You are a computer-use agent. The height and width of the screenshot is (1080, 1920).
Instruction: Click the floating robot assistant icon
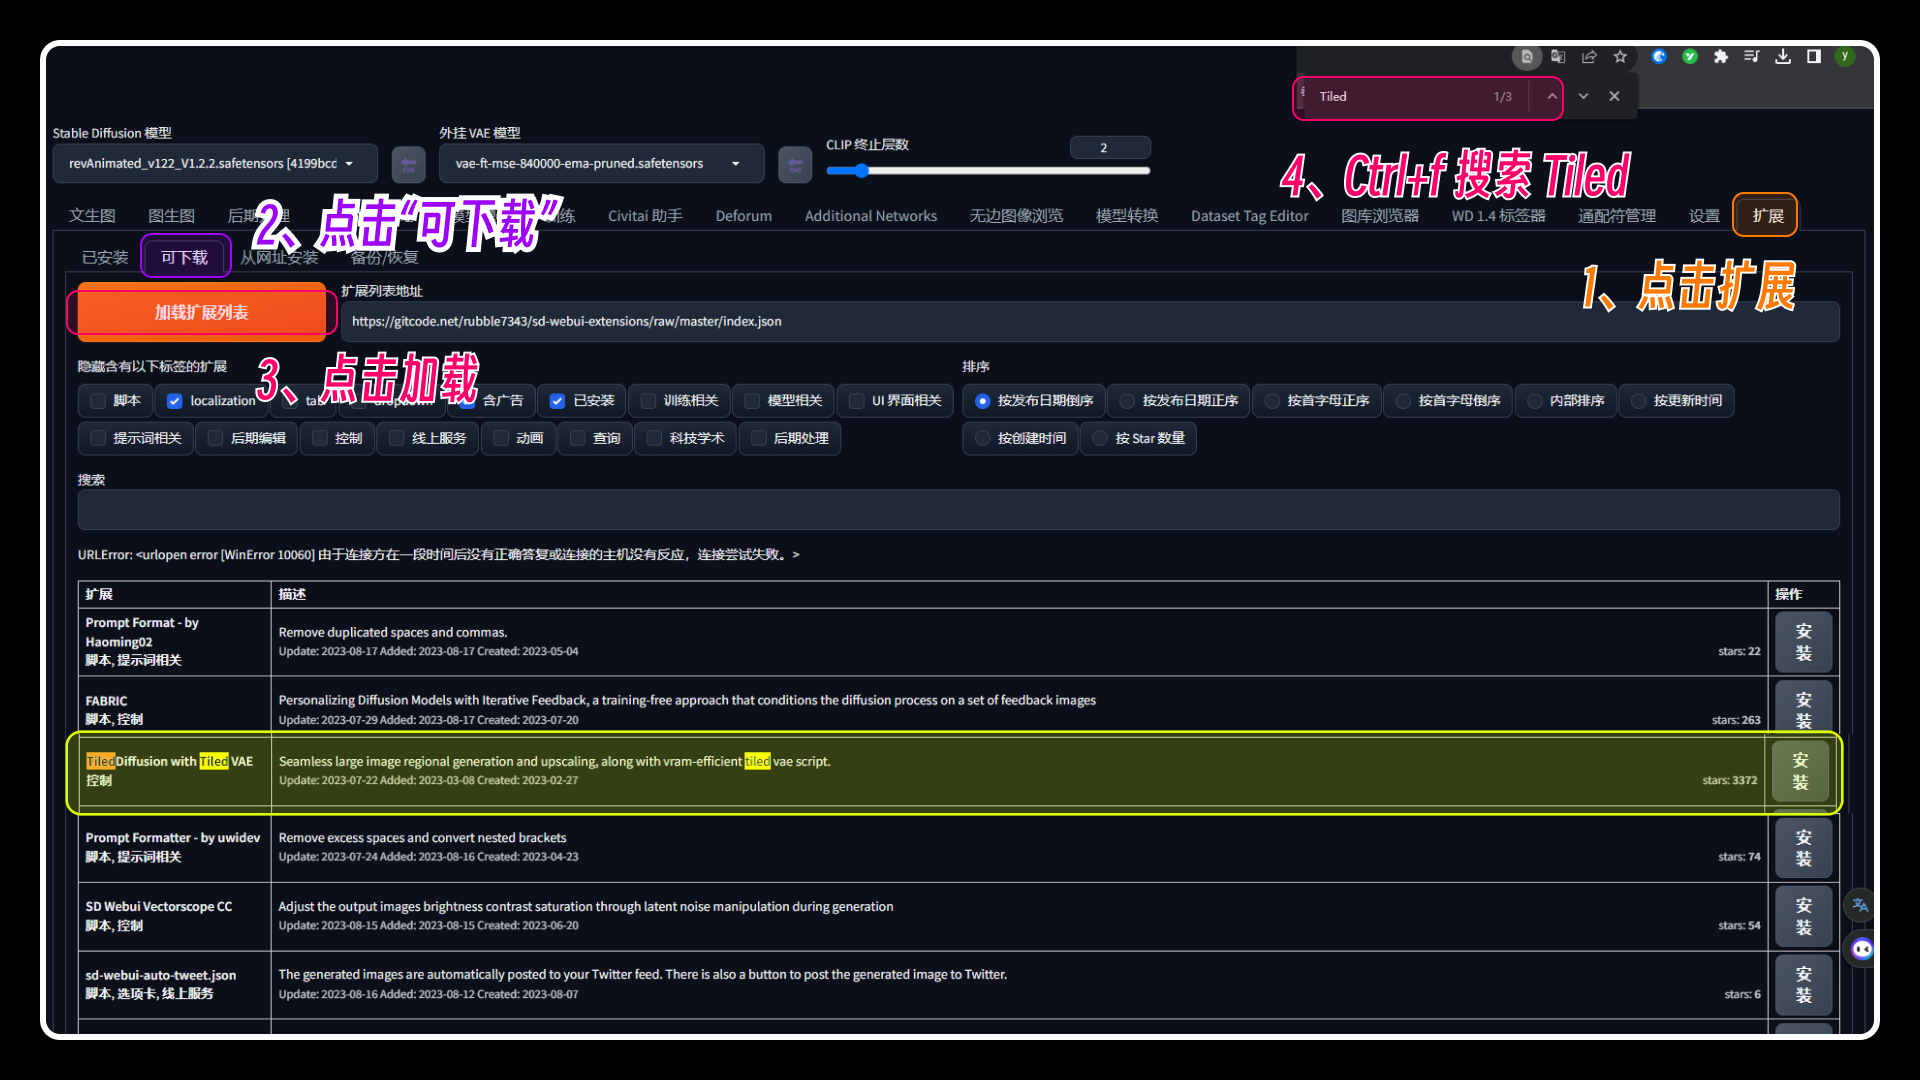[1861, 949]
